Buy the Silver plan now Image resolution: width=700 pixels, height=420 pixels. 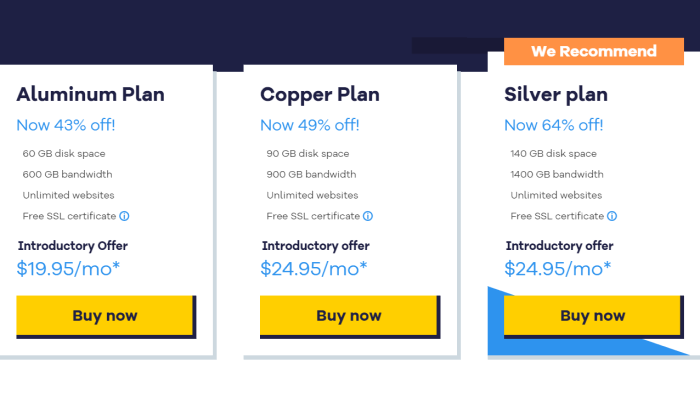coord(594,316)
